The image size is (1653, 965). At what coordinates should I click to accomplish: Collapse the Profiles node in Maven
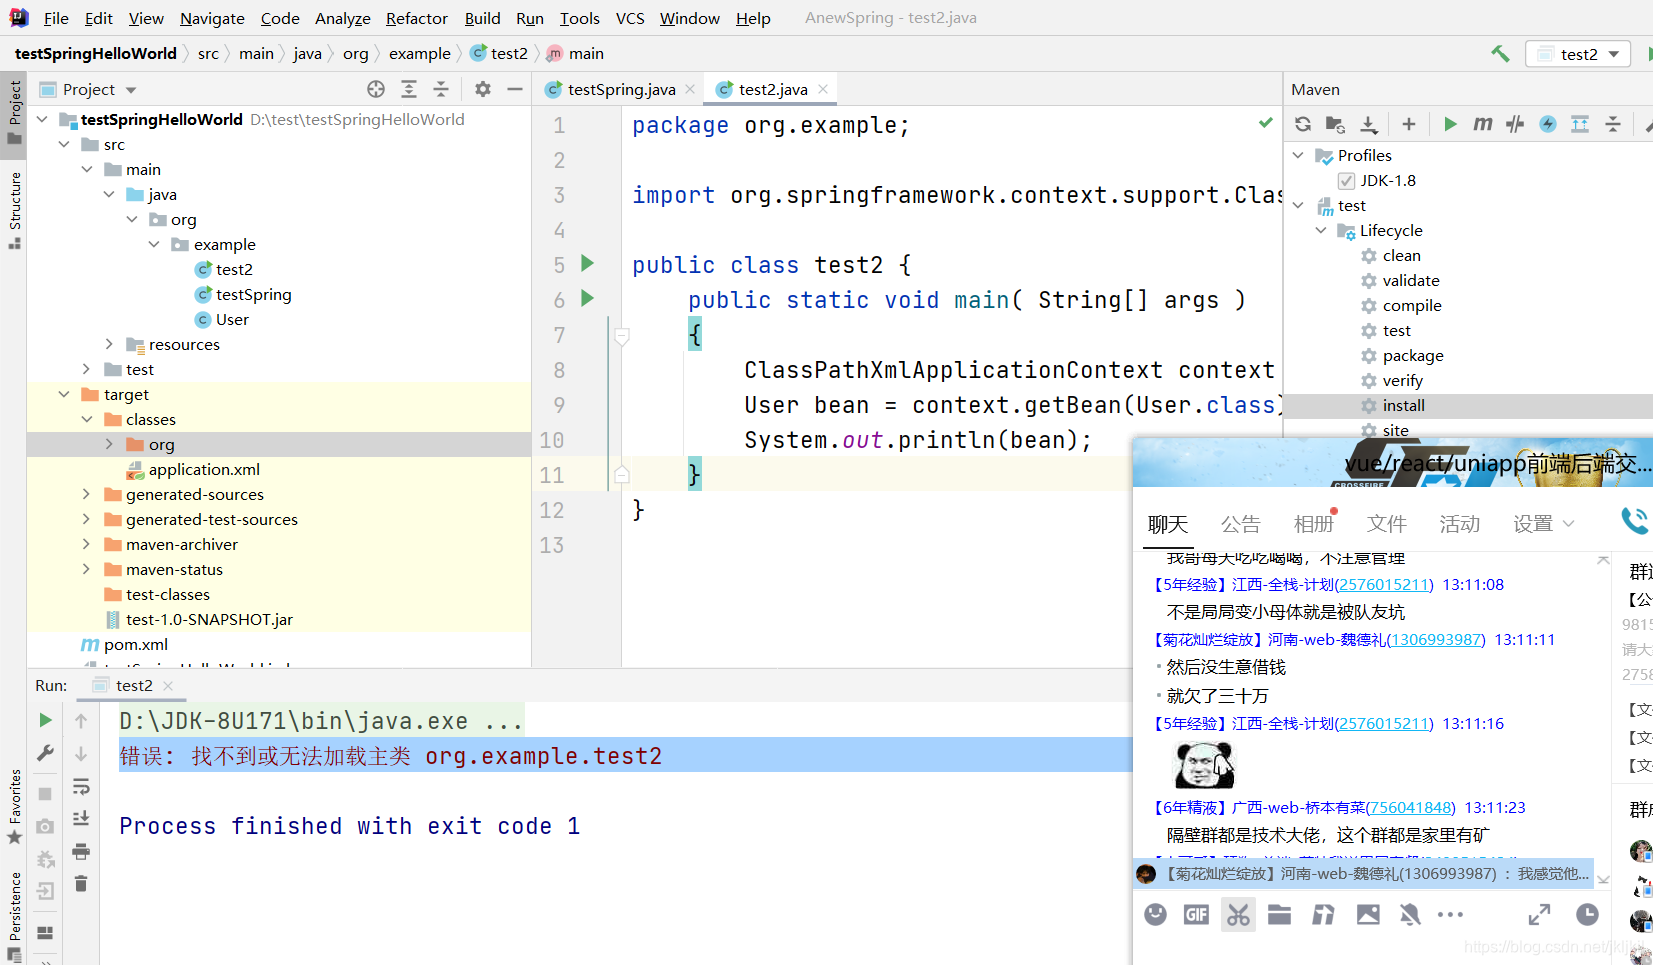(1298, 155)
